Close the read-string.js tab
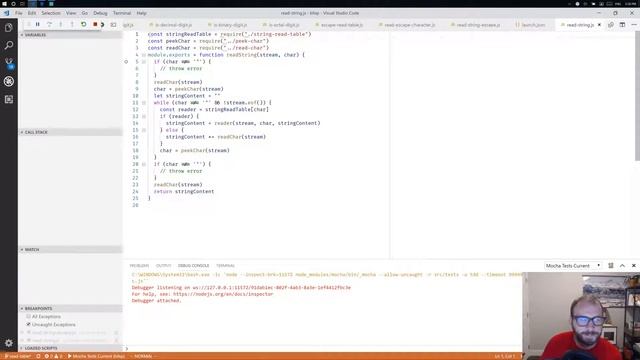The height and width of the screenshot is (360, 640). point(599,25)
